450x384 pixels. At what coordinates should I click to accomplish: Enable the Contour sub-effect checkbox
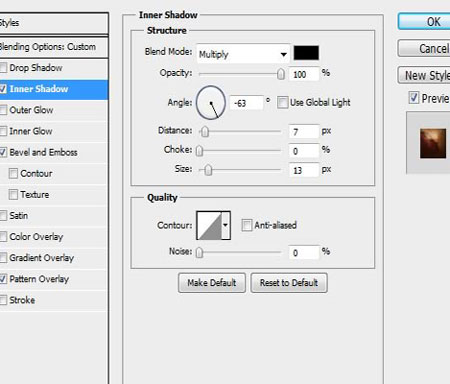[x=13, y=173]
